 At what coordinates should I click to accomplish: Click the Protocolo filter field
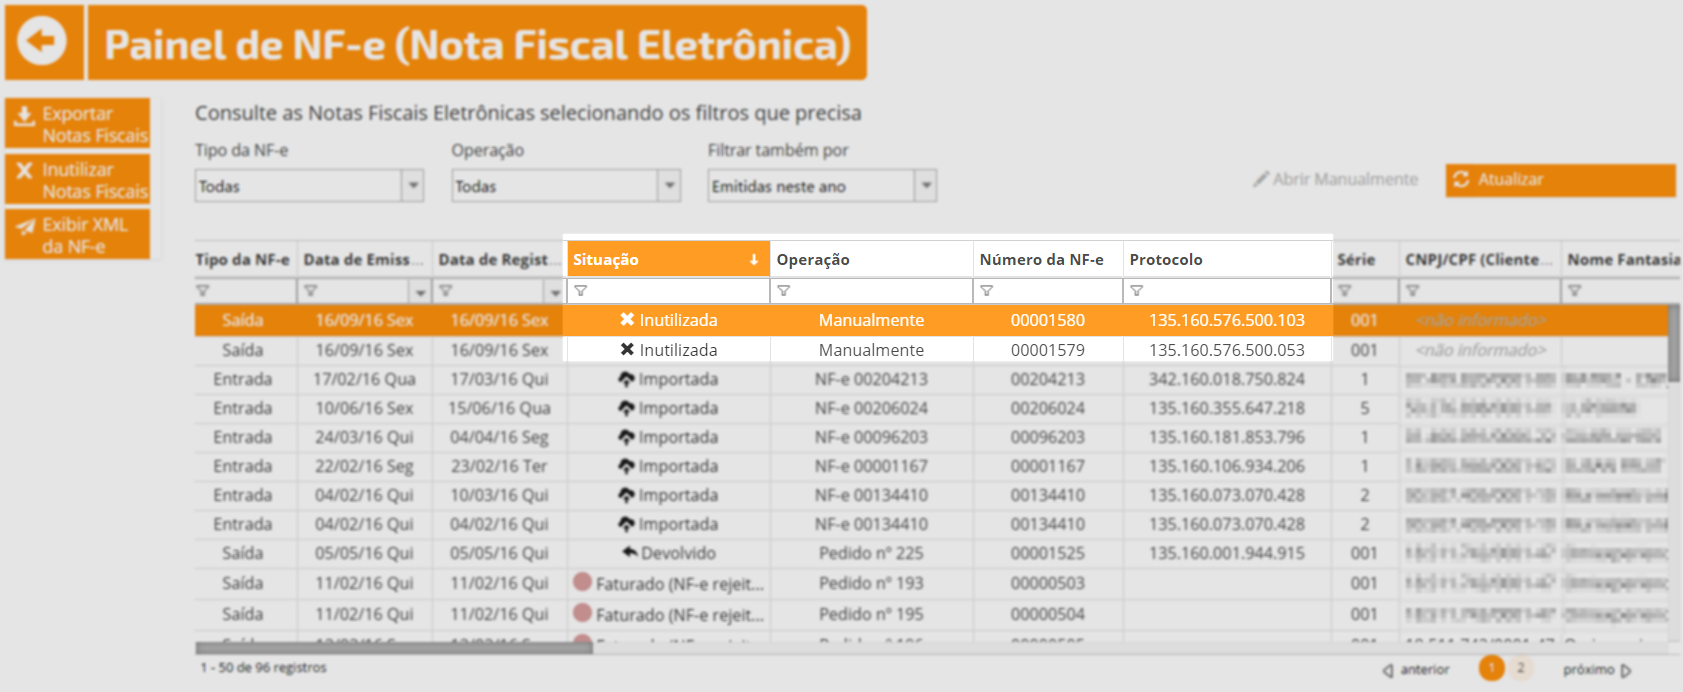[1227, 291]
